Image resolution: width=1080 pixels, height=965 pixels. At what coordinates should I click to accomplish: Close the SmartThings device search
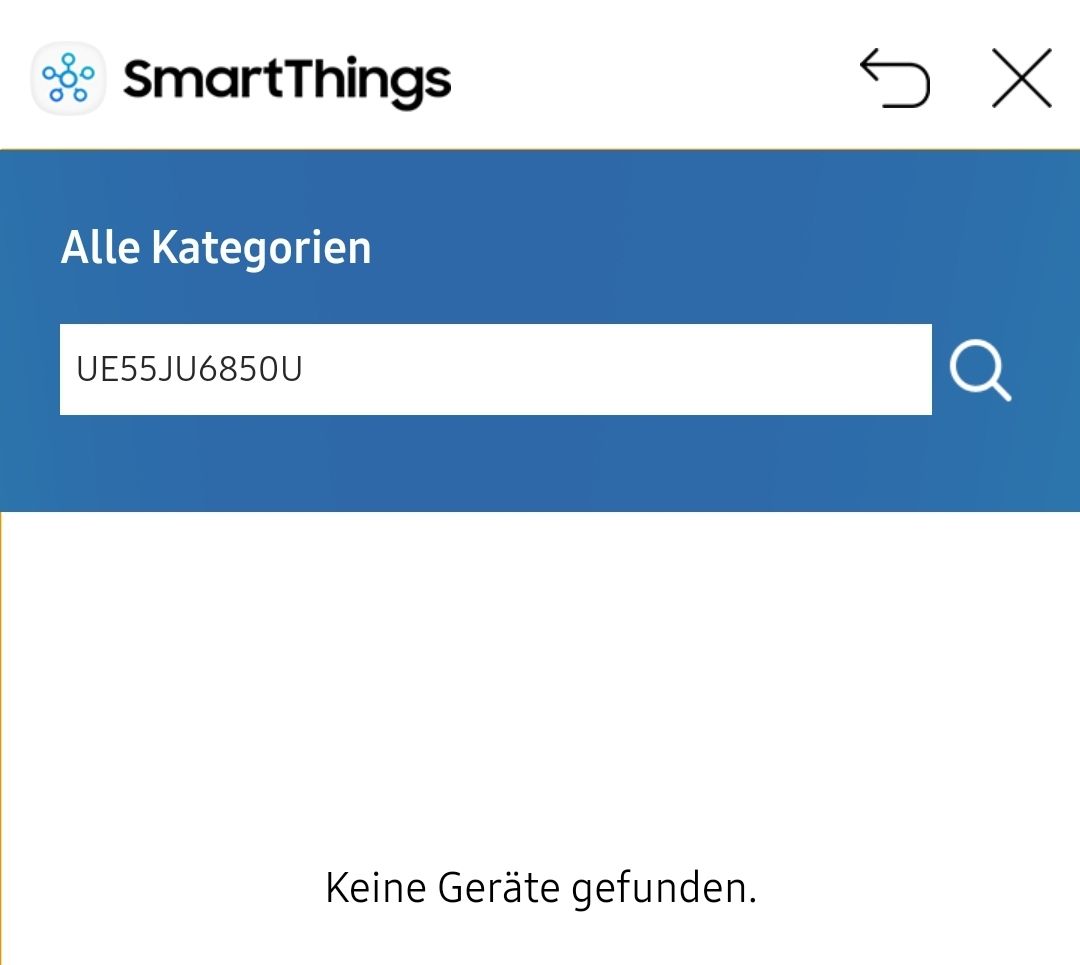coord(1021,78)
